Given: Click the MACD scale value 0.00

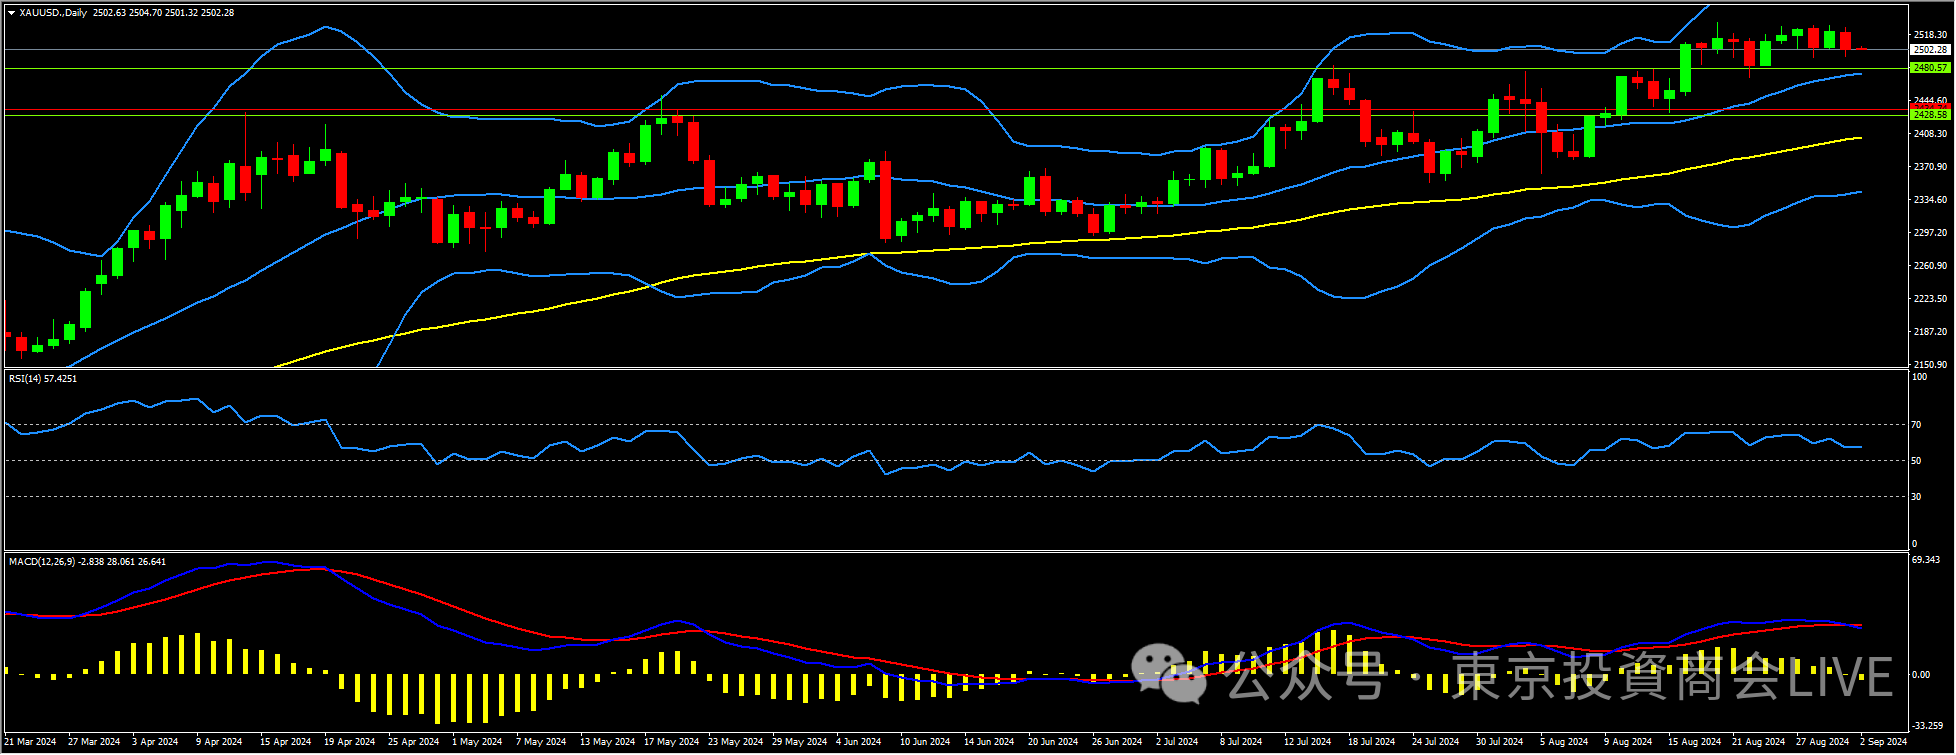Looking at the screenshot, I should 1920,675.
